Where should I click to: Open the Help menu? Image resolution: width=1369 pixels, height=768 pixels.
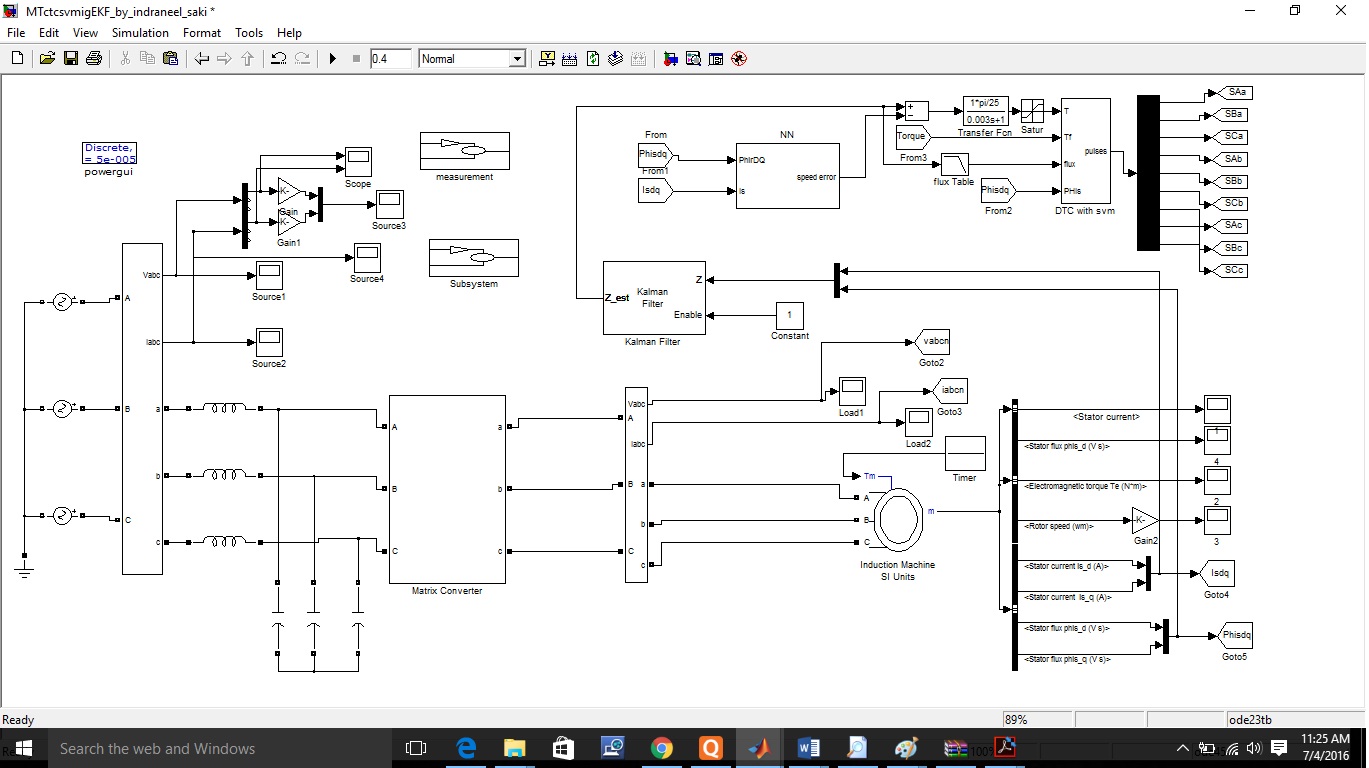[289, 33]
